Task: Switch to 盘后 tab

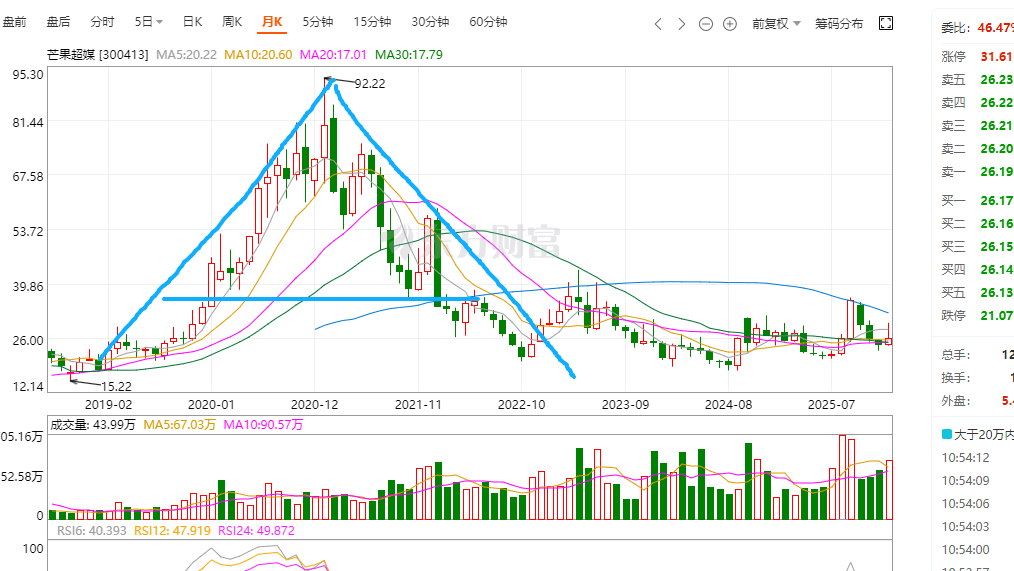Action: tap(58, 22)
